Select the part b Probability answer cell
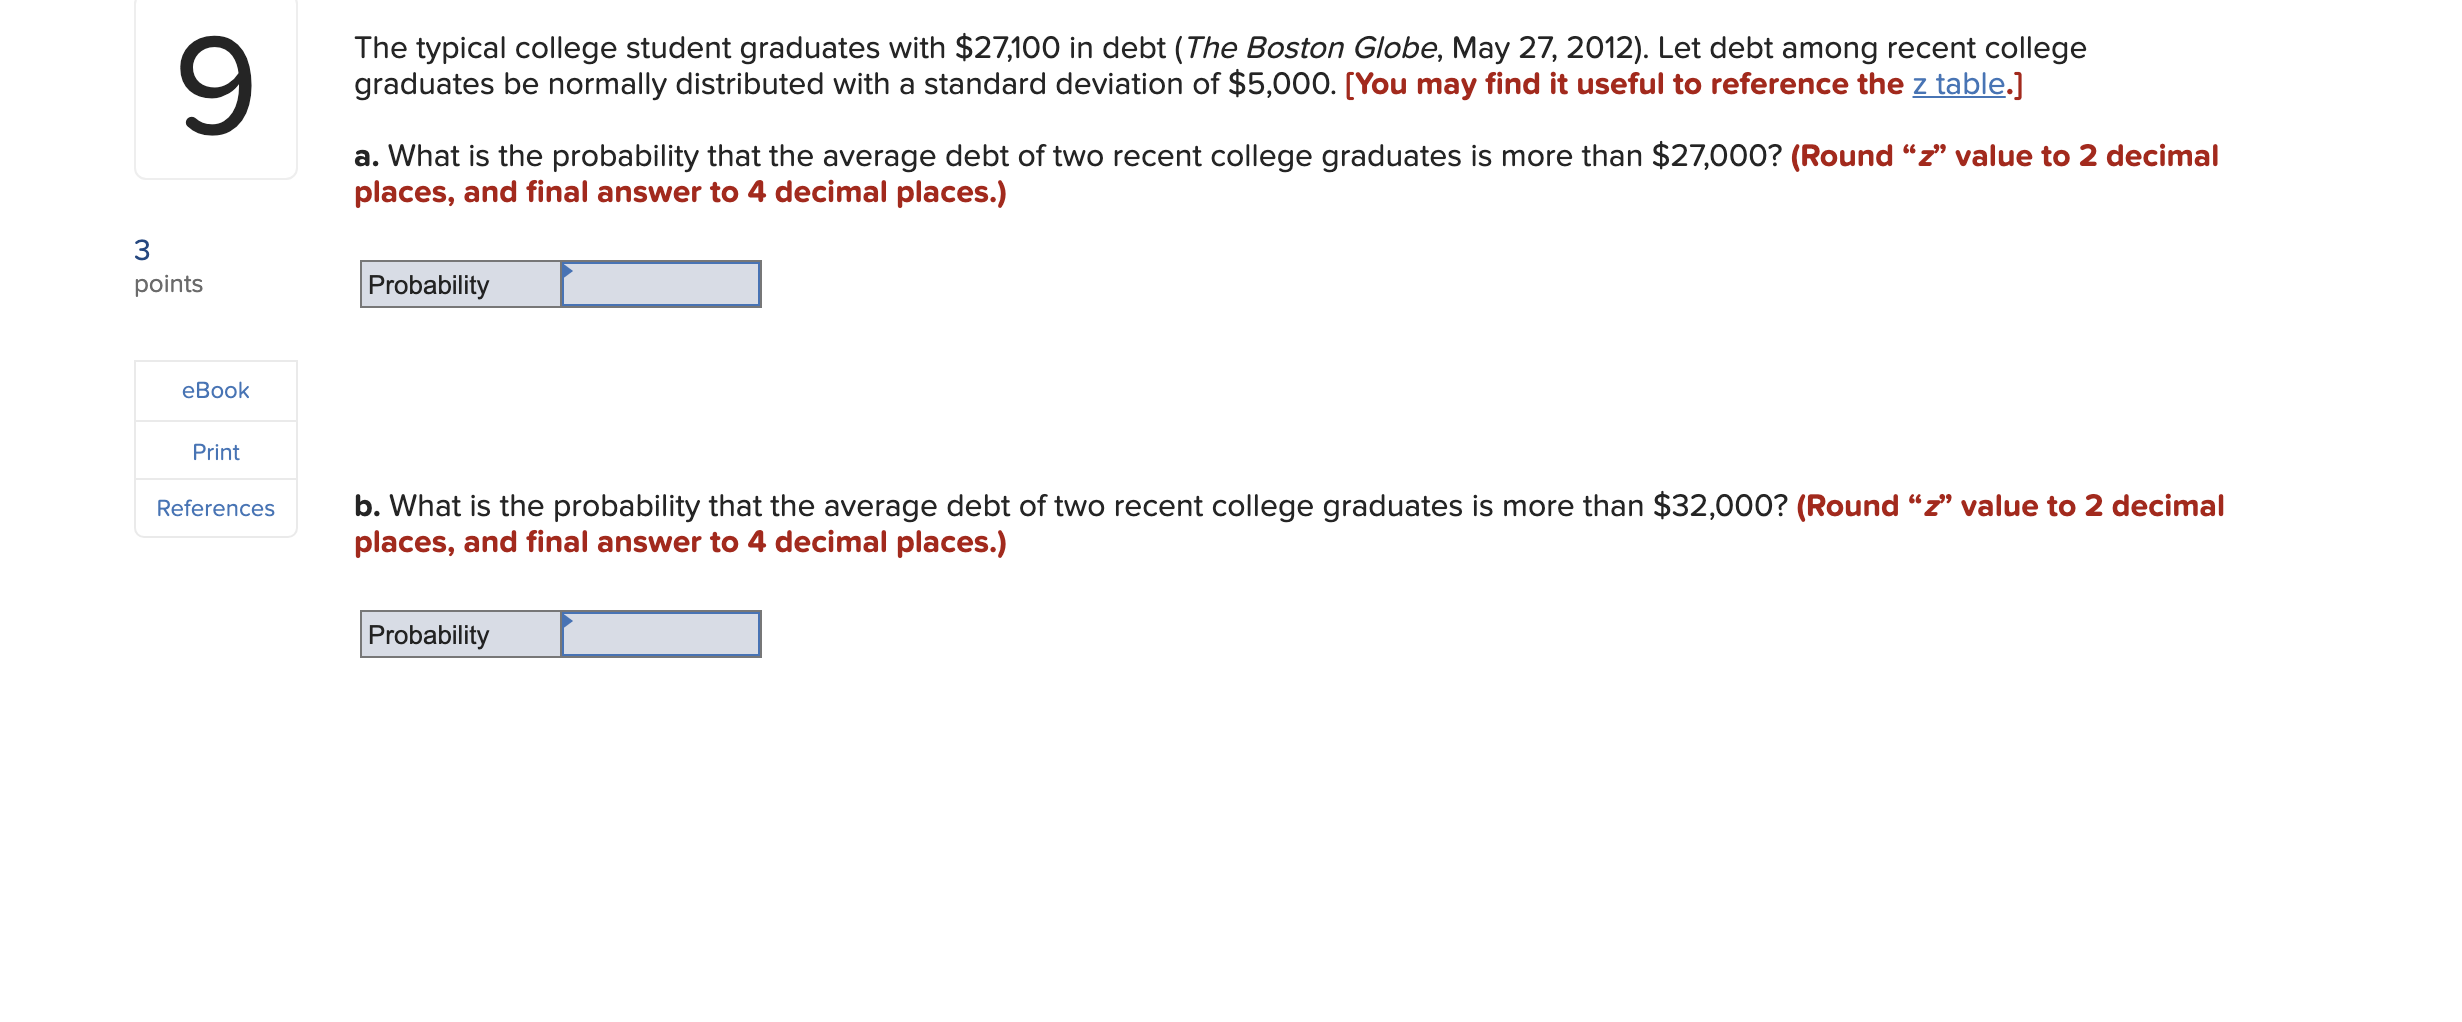The height and width of the screenshot is (1022, 2462). click(660, 634)
